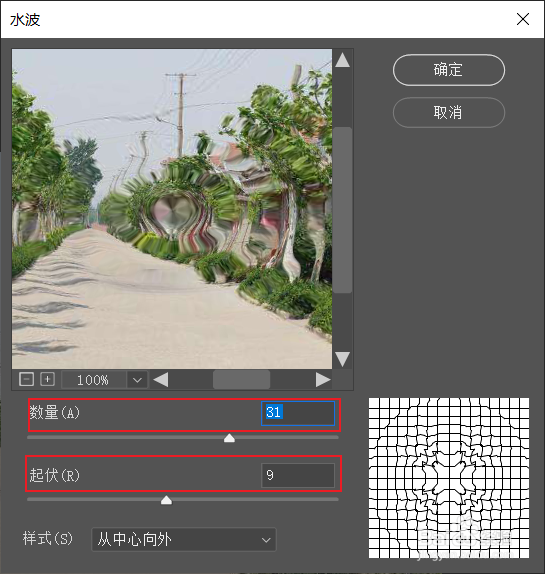The height and width of the screenshot is (574, 545).
Task: Click the horizontal preview scrollbar thumb
Action: [242, 380]
